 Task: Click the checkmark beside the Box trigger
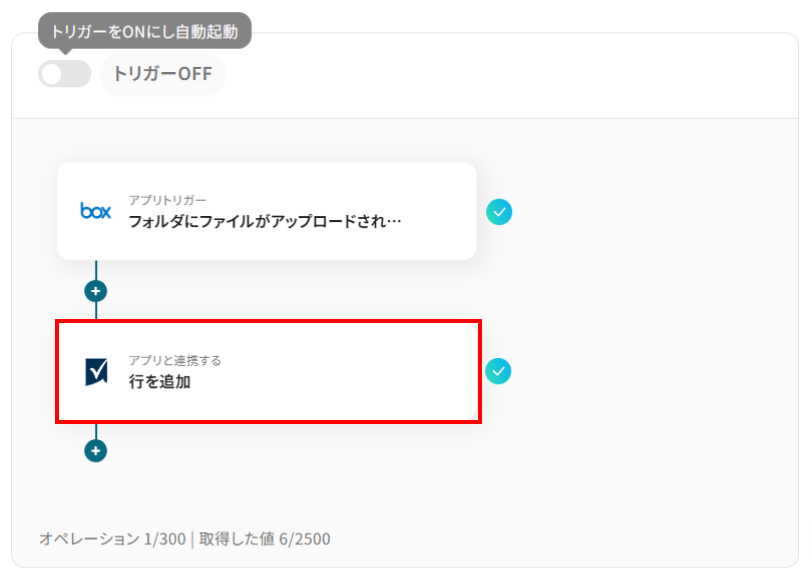click(x=498, y=211)
